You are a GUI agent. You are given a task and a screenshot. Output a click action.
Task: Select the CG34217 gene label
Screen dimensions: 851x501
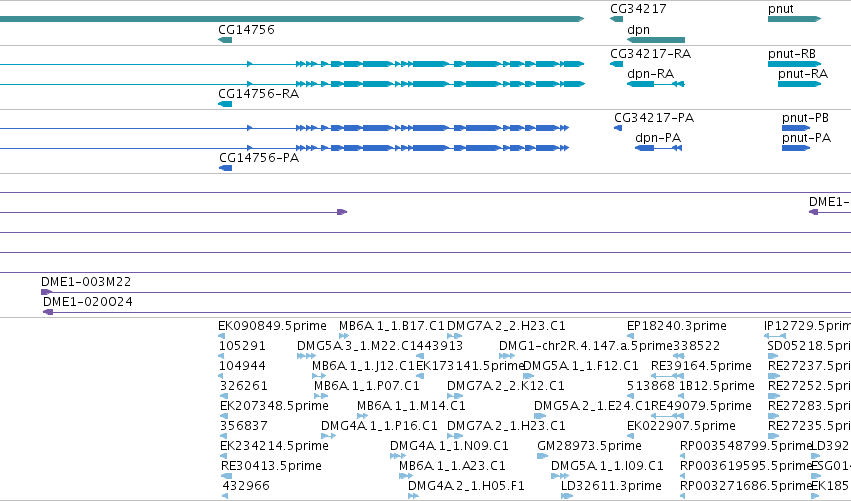[638, 9]
